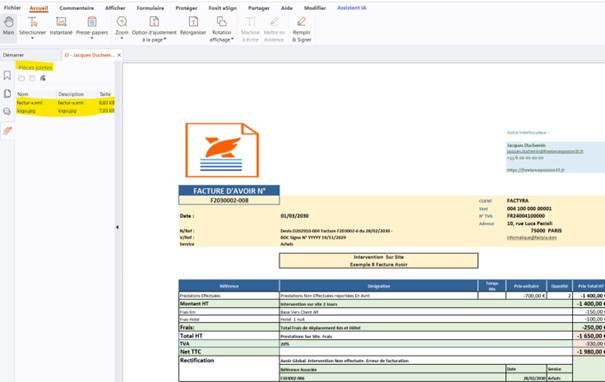Image resolution: width=605 pixels, height=382 pixels.
Task: Open the bookmarks panel in sidebar
Action: 7,75
